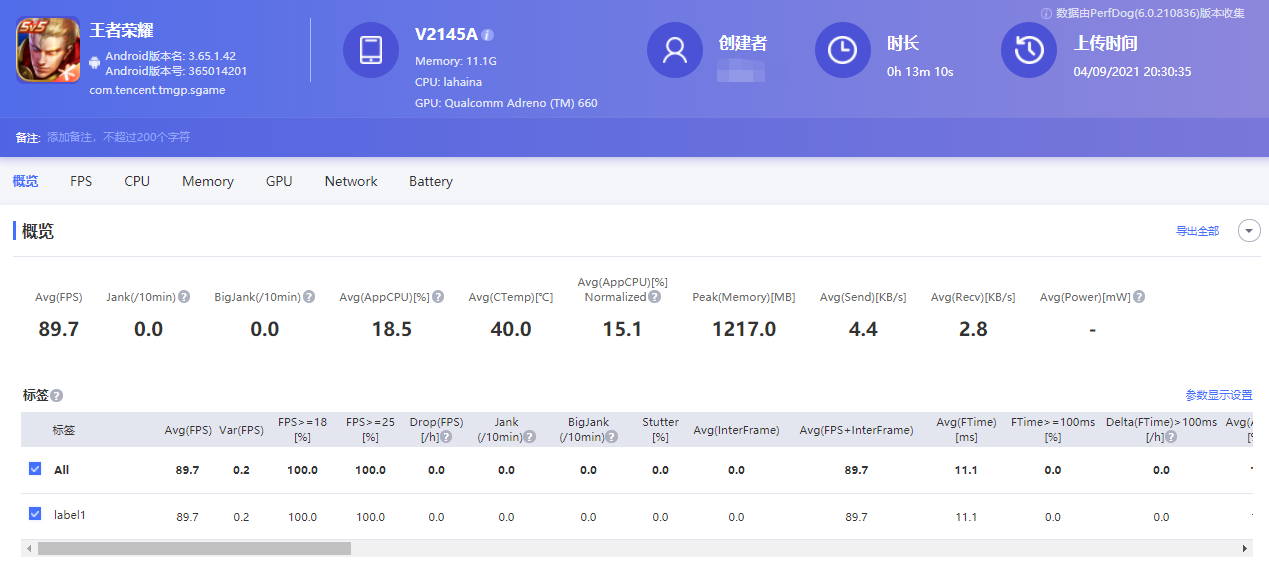
Task: Open 参数显示设置 parameter display settings
Action: [x=1218, y=395]
